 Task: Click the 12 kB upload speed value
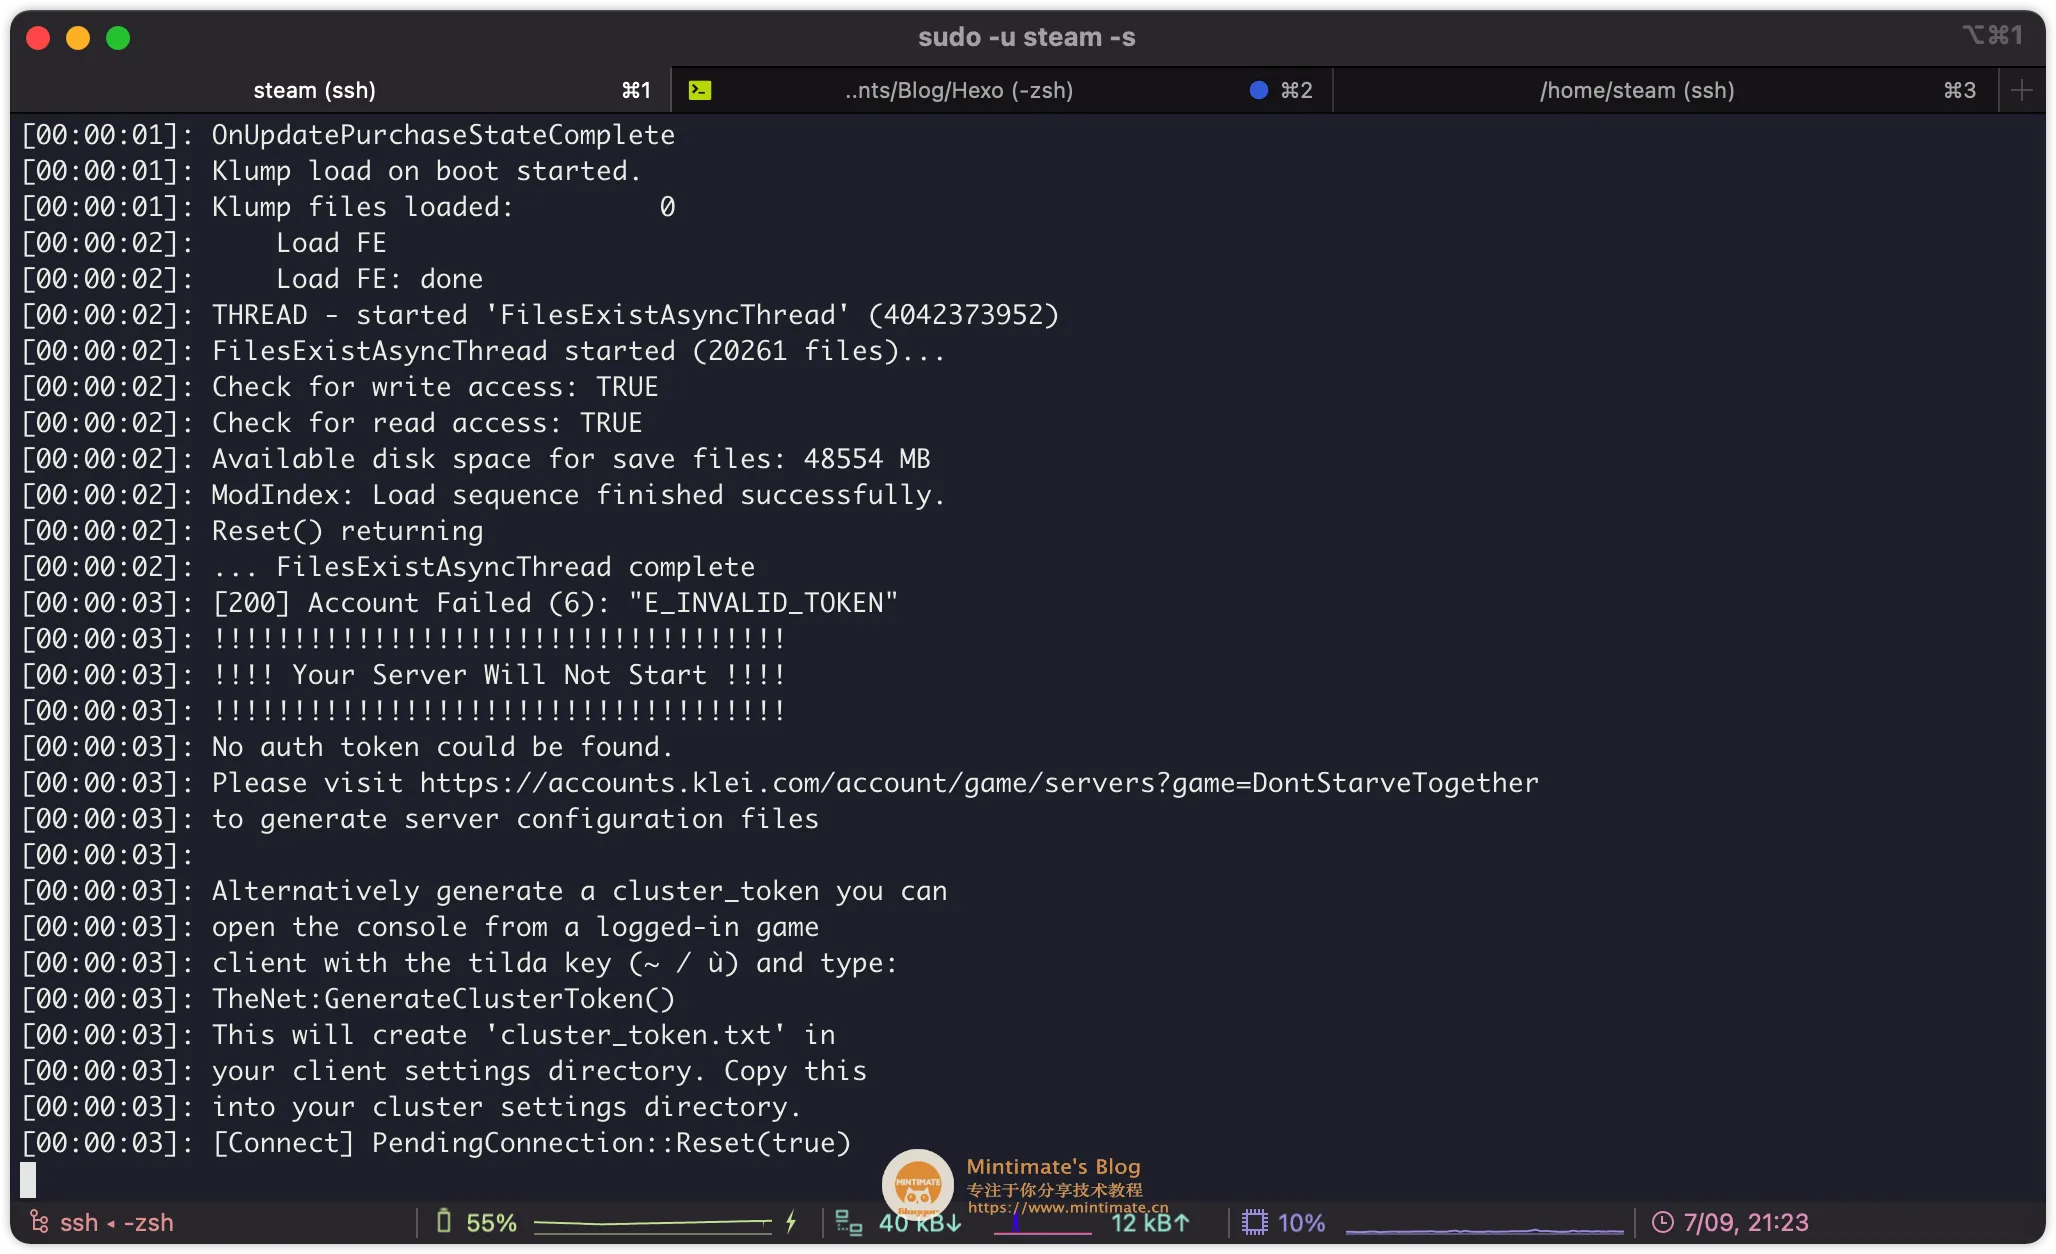coord(1151,1222)
